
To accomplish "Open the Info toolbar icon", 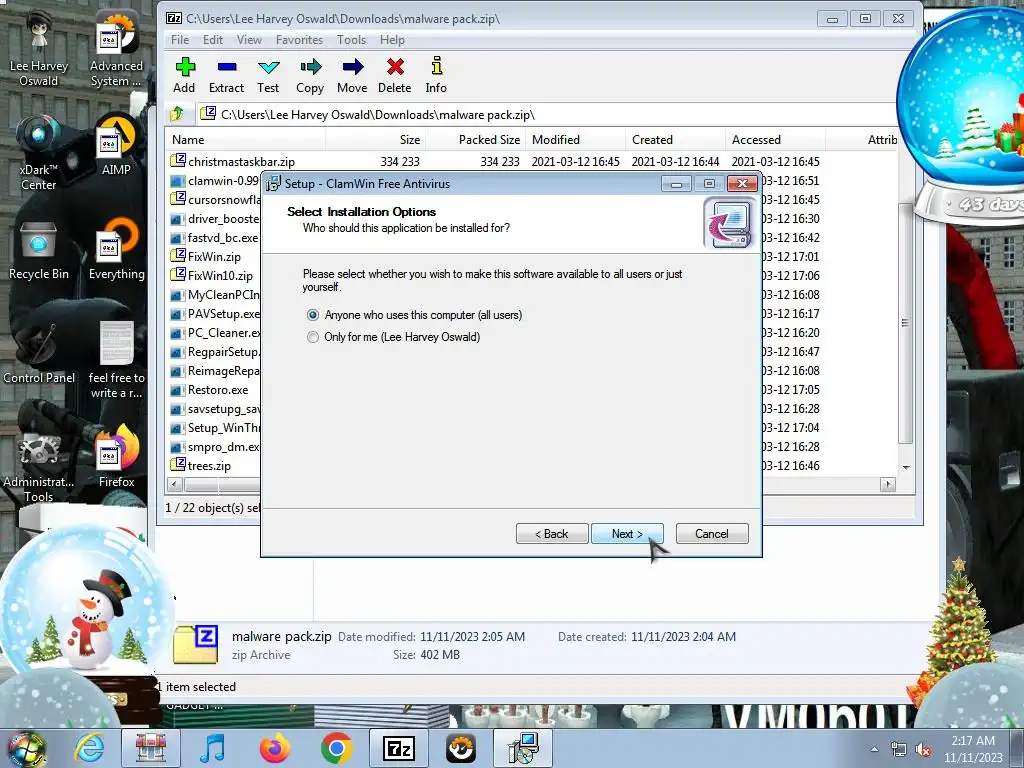I will [x=436, y=75].
